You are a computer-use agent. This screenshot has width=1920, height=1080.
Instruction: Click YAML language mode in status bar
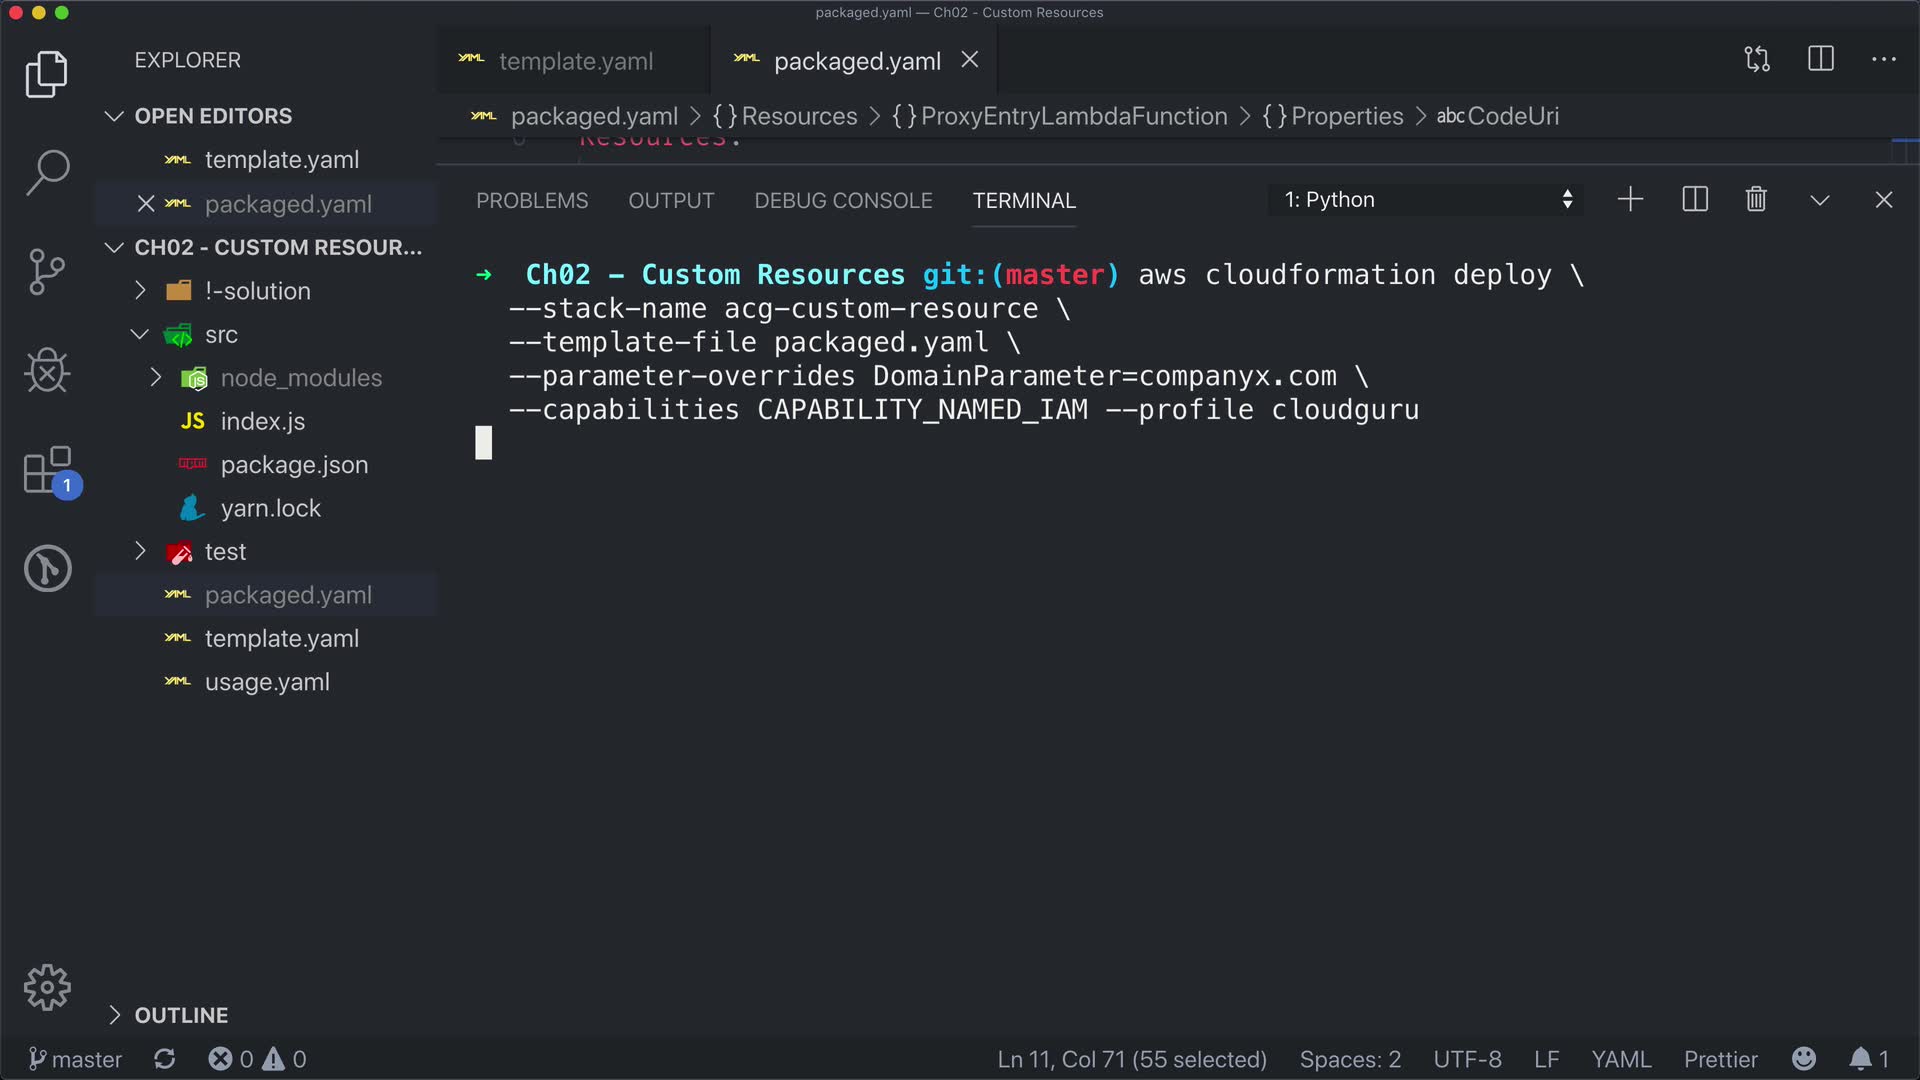1621,1059
